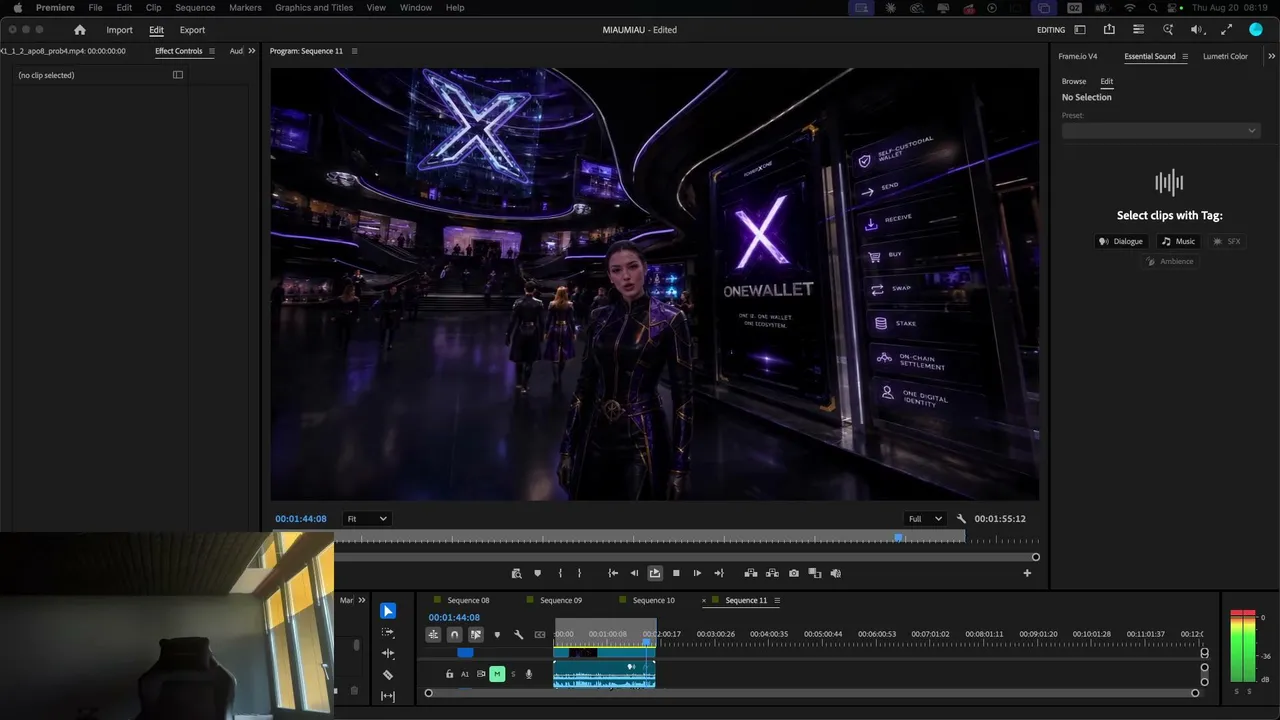This screenshot has height=720, width=1280.
Task: Choose the Track Select Forward tool
Action: coord(388,632)
